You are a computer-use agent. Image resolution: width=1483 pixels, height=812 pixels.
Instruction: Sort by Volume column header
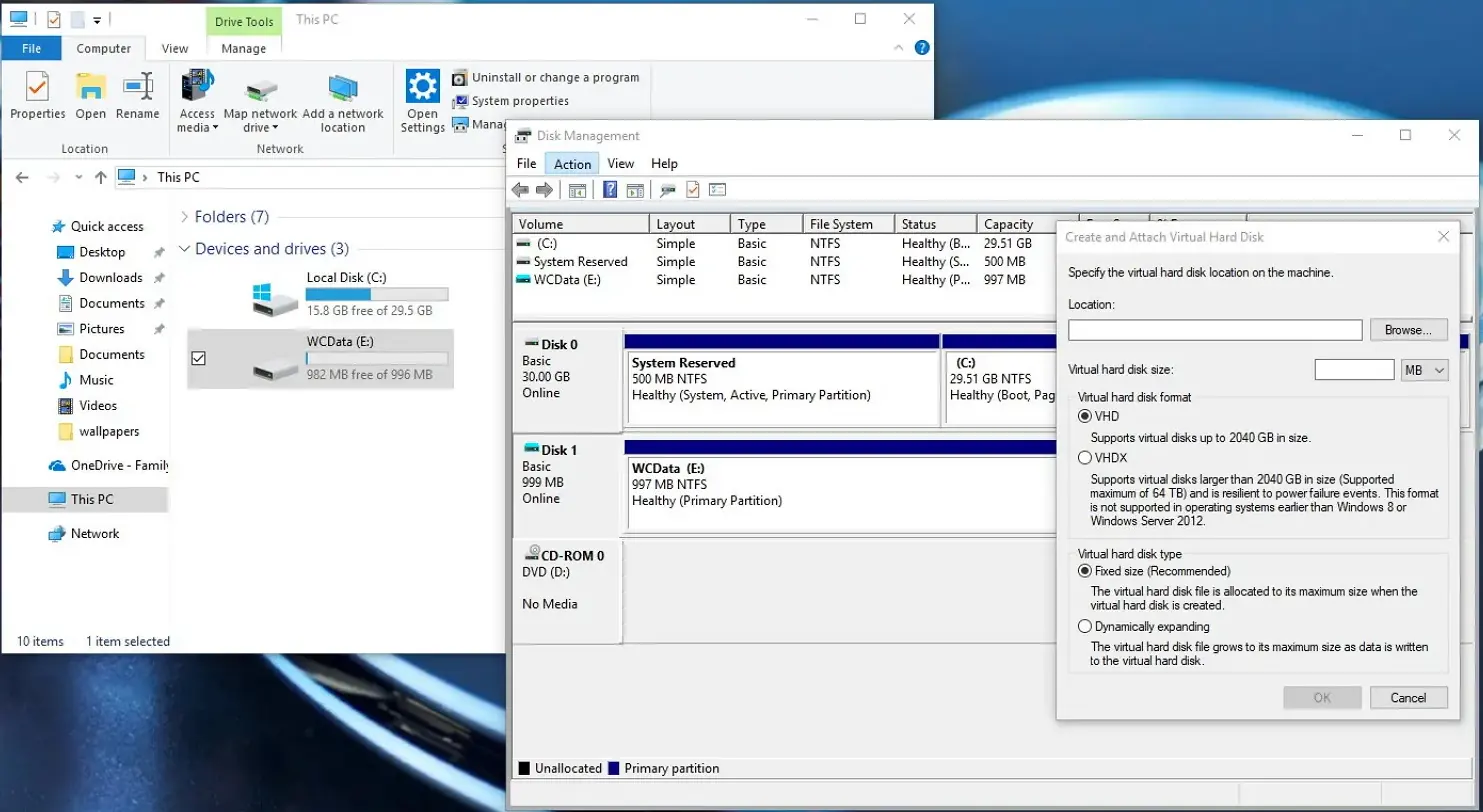(581, 224)
